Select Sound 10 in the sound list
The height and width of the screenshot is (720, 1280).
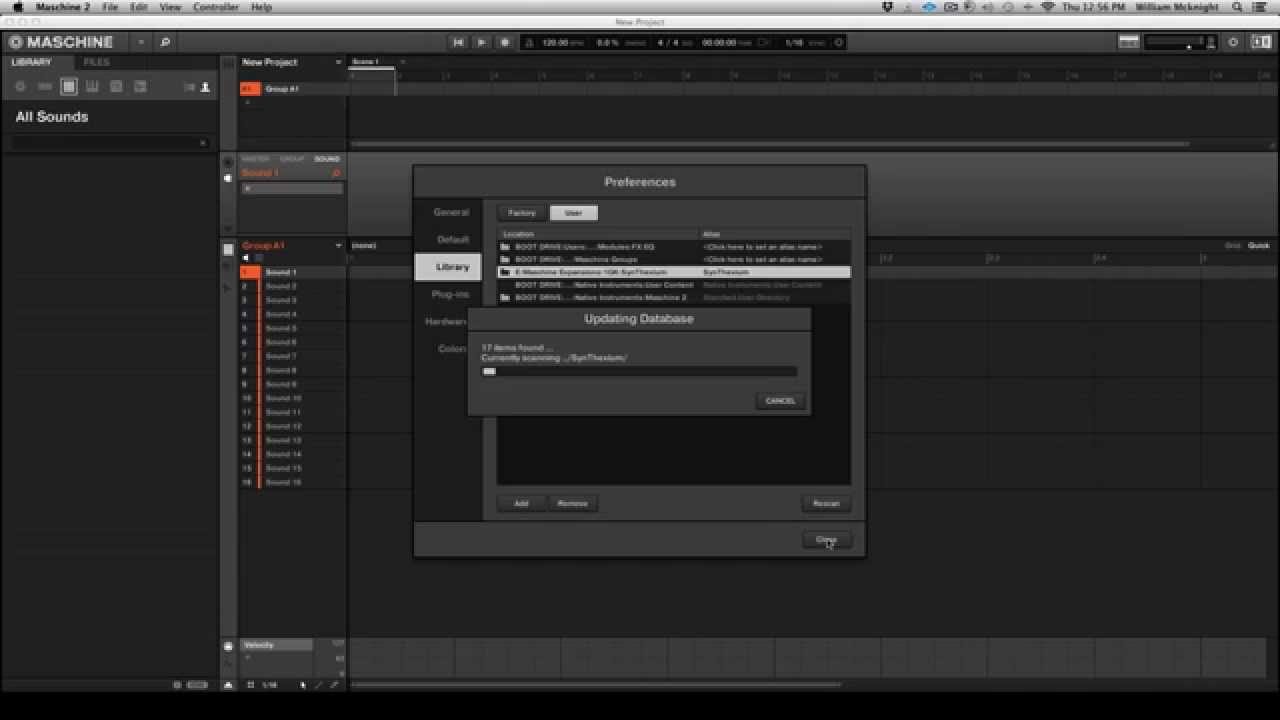coord(294,398)
